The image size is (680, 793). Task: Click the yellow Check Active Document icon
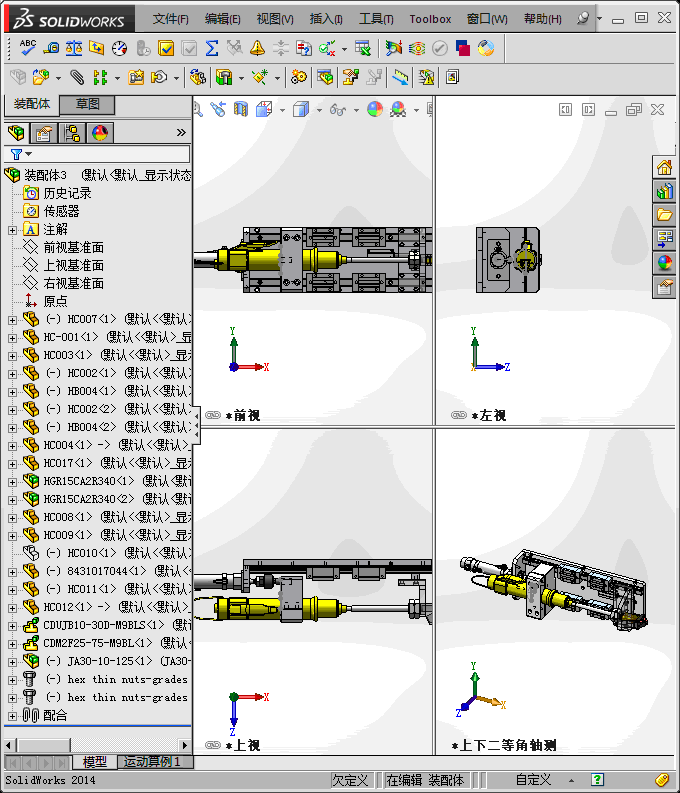(166, 48)
